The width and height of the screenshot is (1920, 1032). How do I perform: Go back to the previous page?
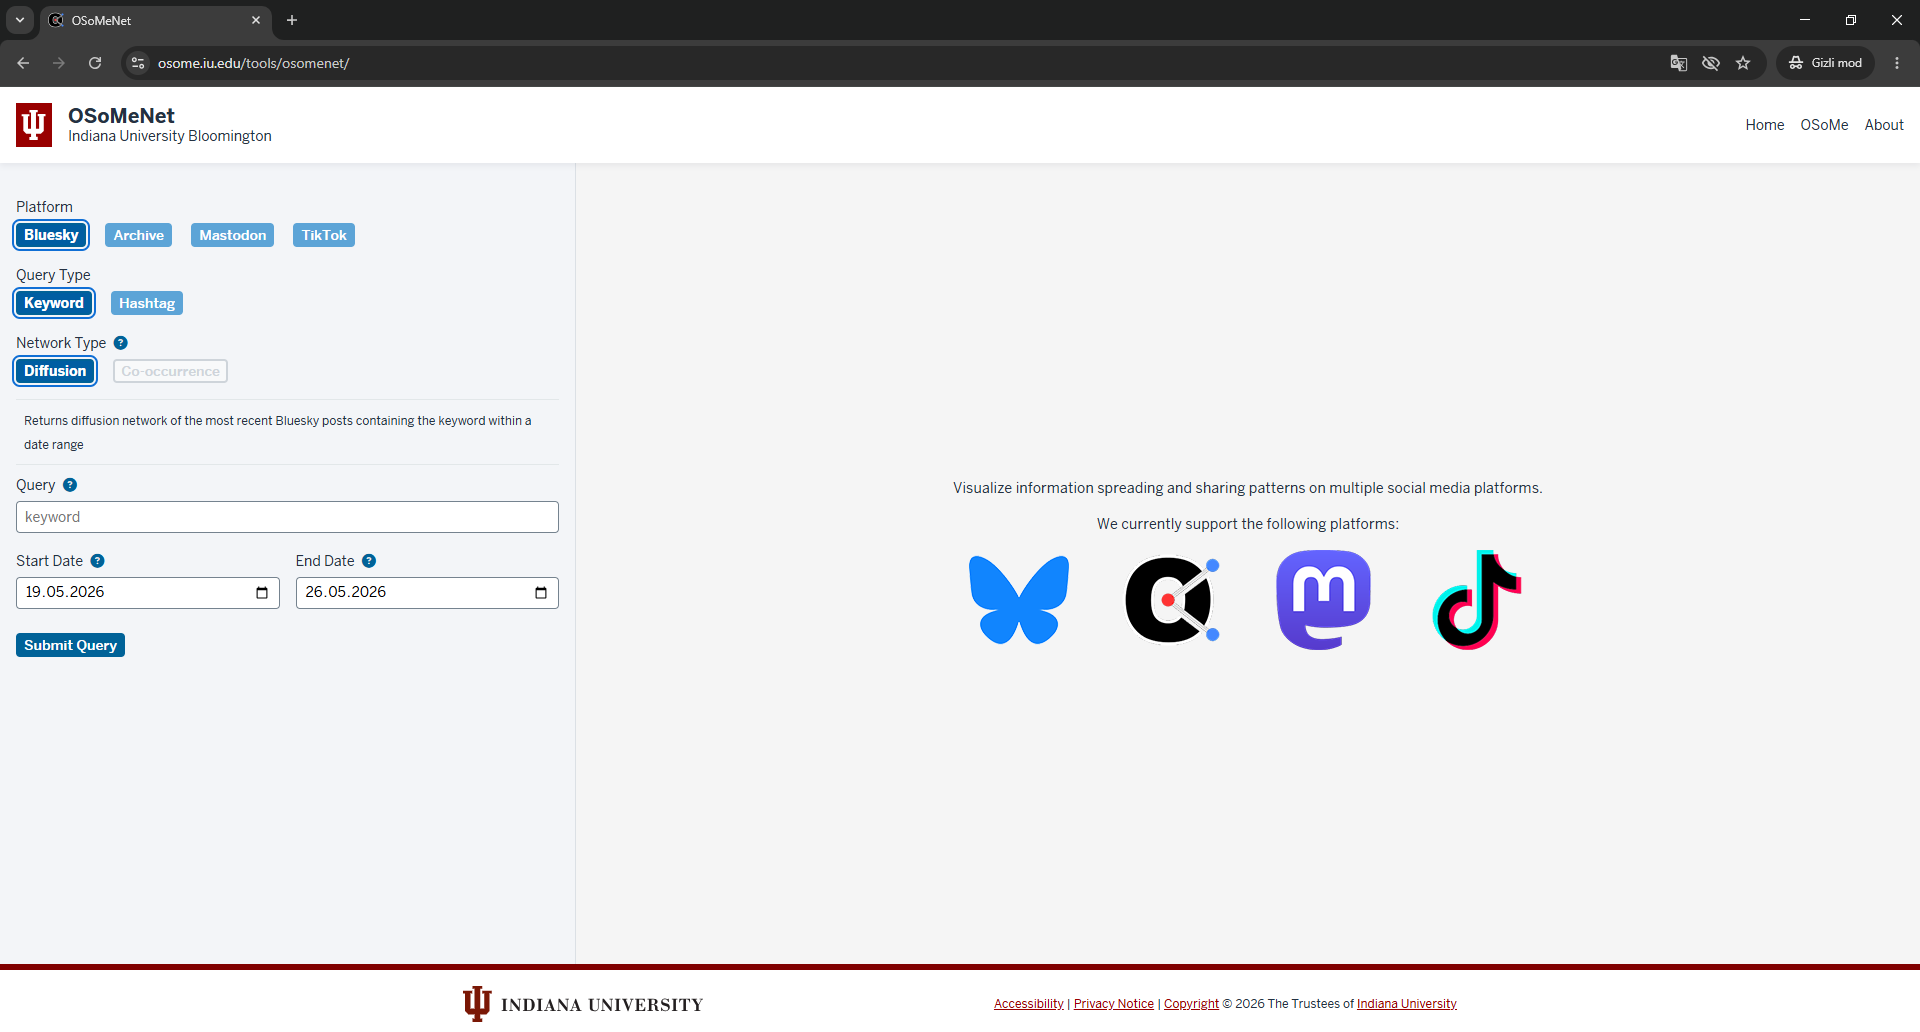[23, 63]
